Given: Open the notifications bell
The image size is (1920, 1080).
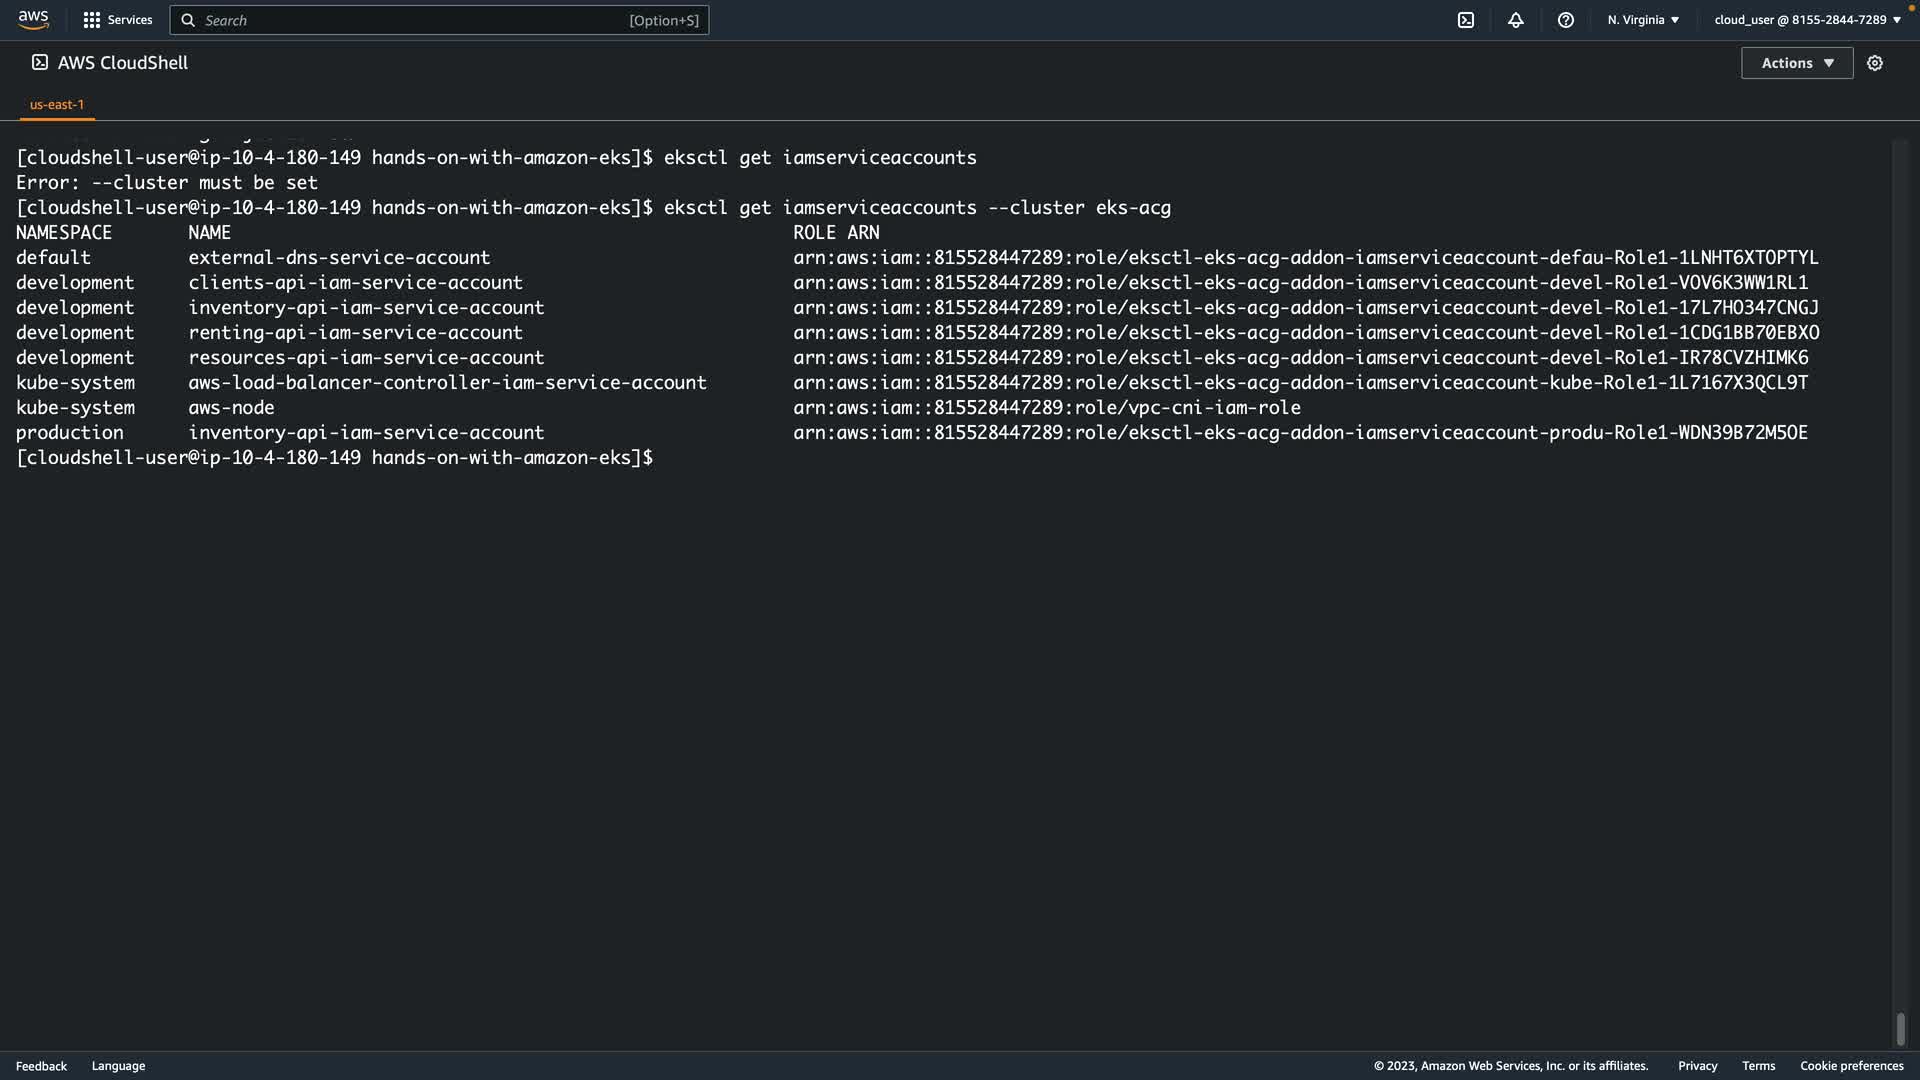Looking at the screenshot, I should (x=1516, y=20).
